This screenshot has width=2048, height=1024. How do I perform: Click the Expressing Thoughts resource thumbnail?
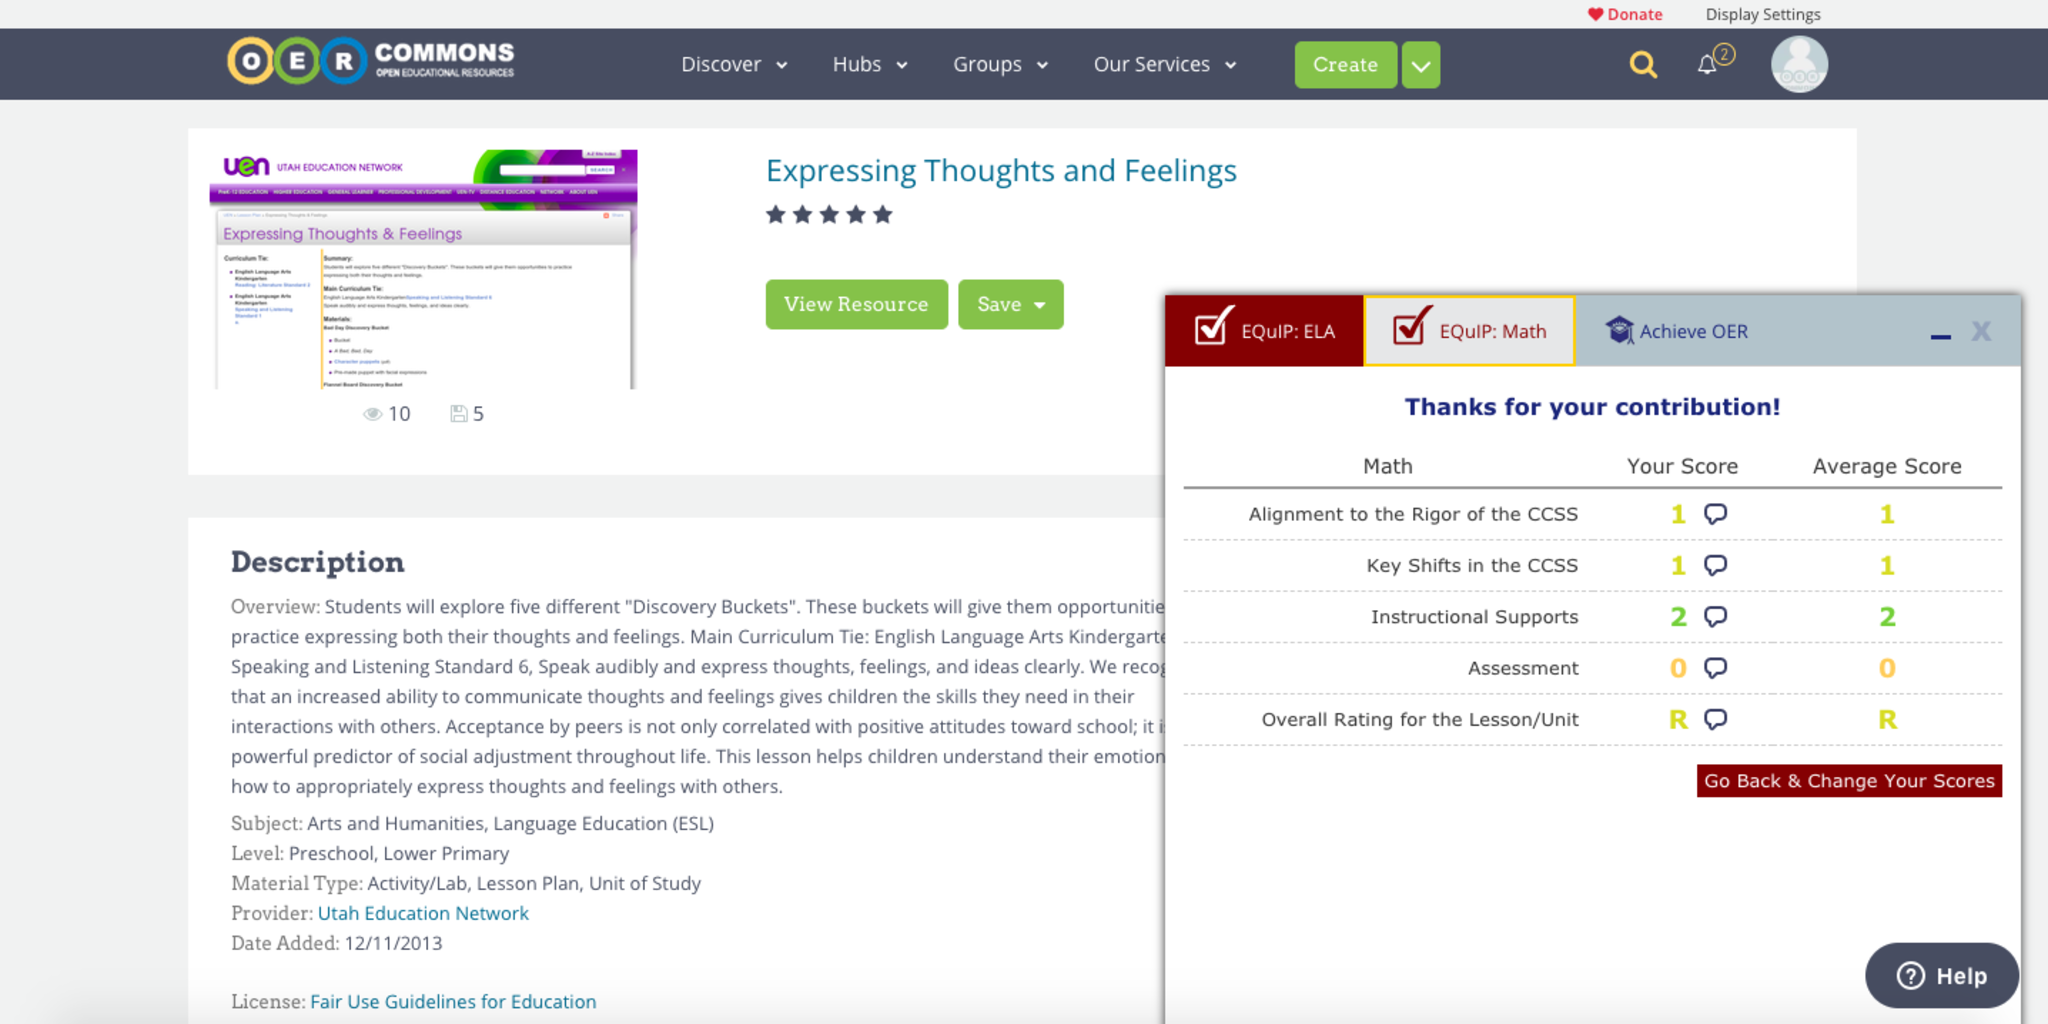click(x=423, y=269)
